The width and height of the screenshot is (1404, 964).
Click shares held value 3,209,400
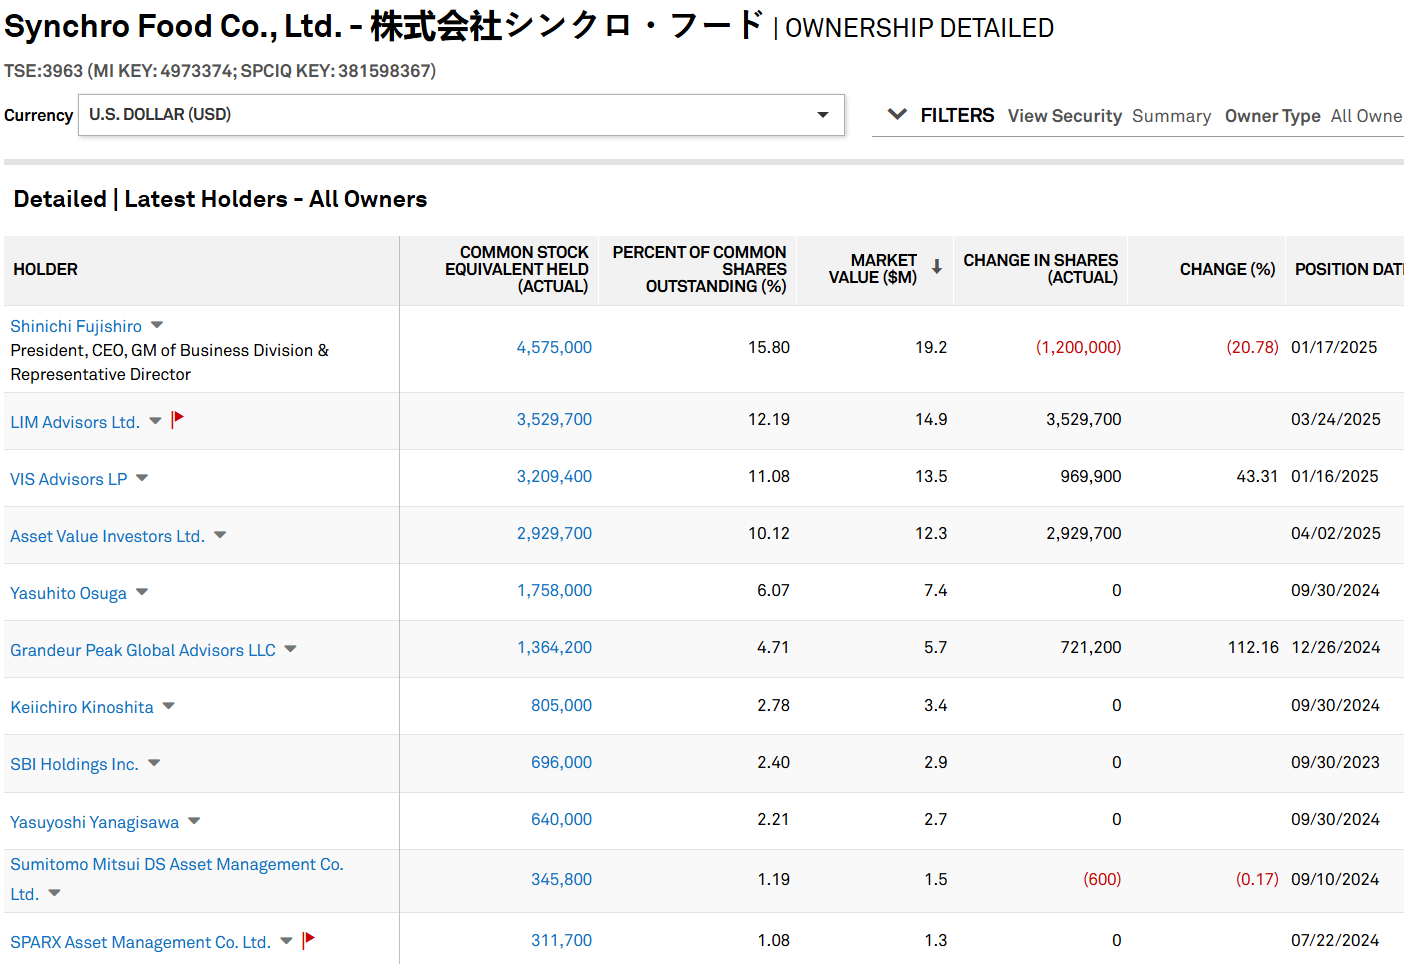554,476
